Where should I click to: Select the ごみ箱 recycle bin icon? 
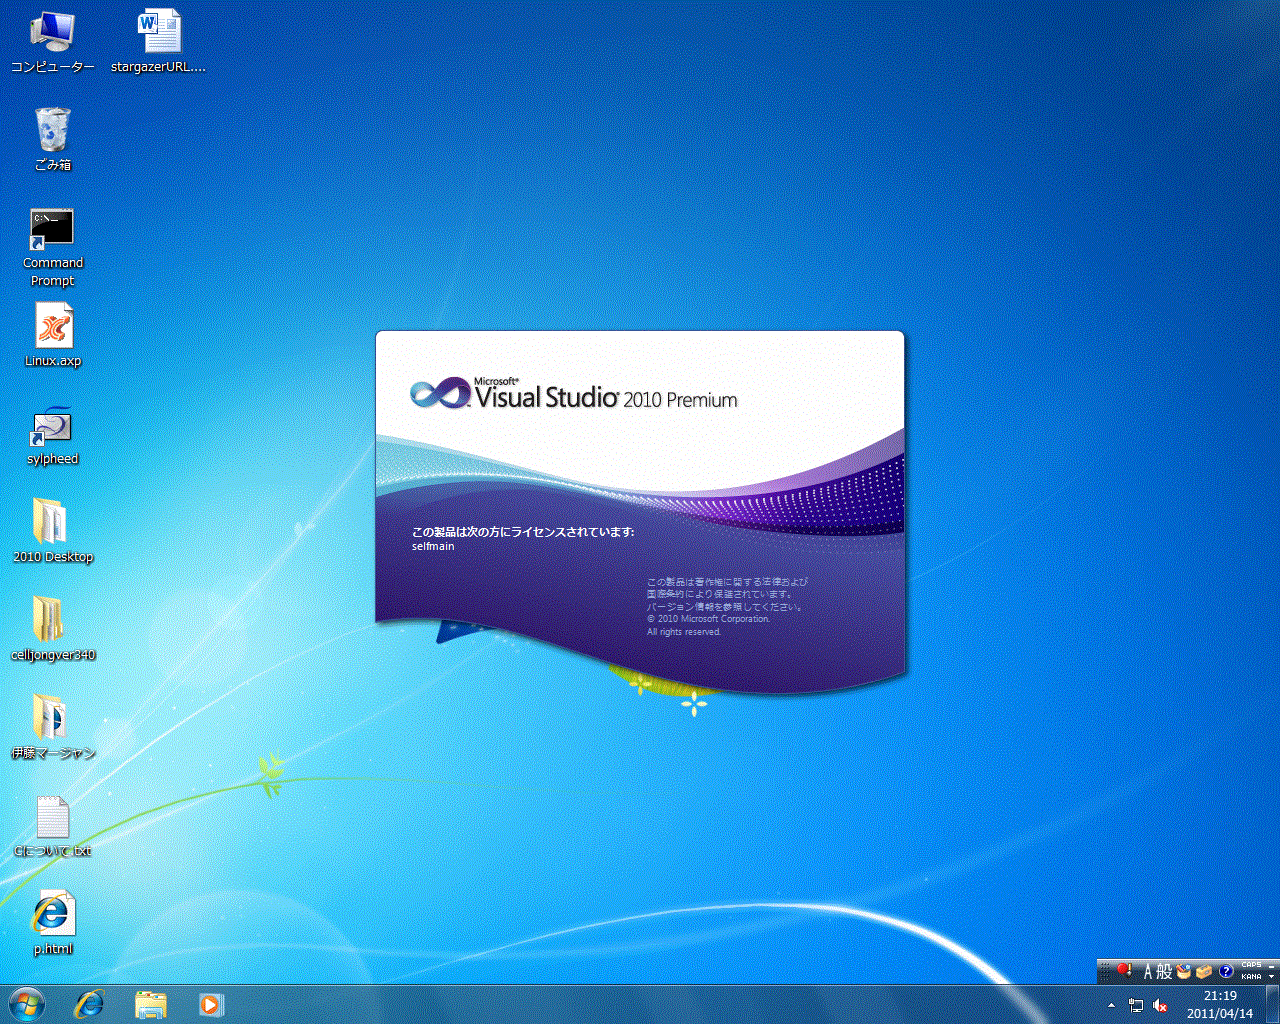coord(53,139)
